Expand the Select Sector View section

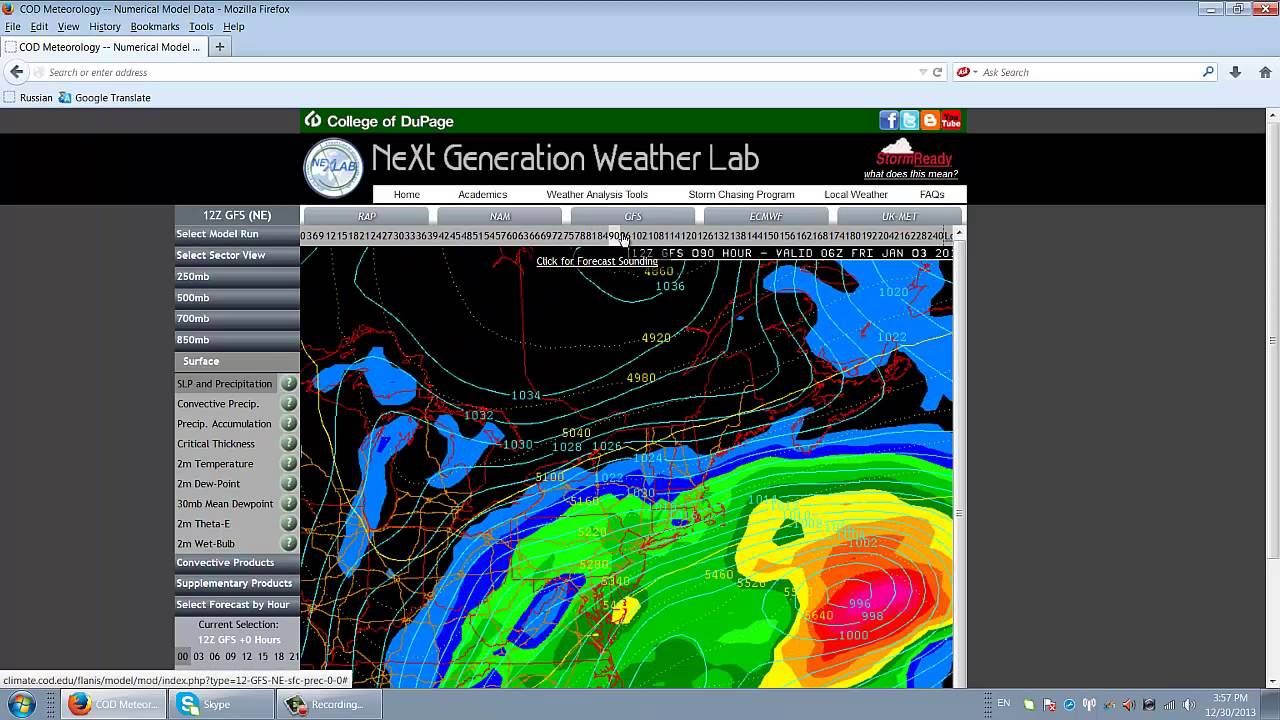pyautogui.click(x=237, y=255)
